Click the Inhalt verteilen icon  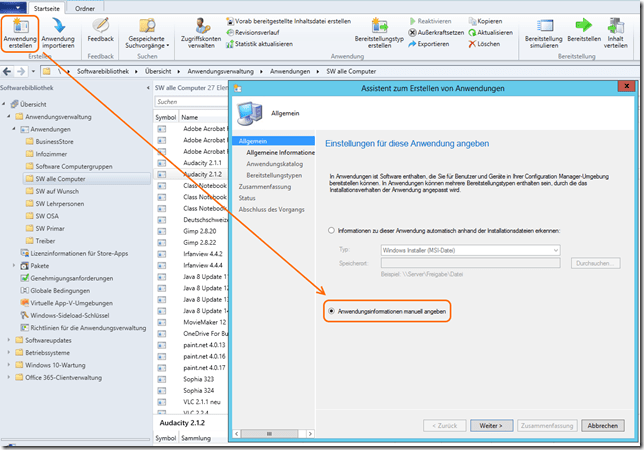[x=617, y=32]
